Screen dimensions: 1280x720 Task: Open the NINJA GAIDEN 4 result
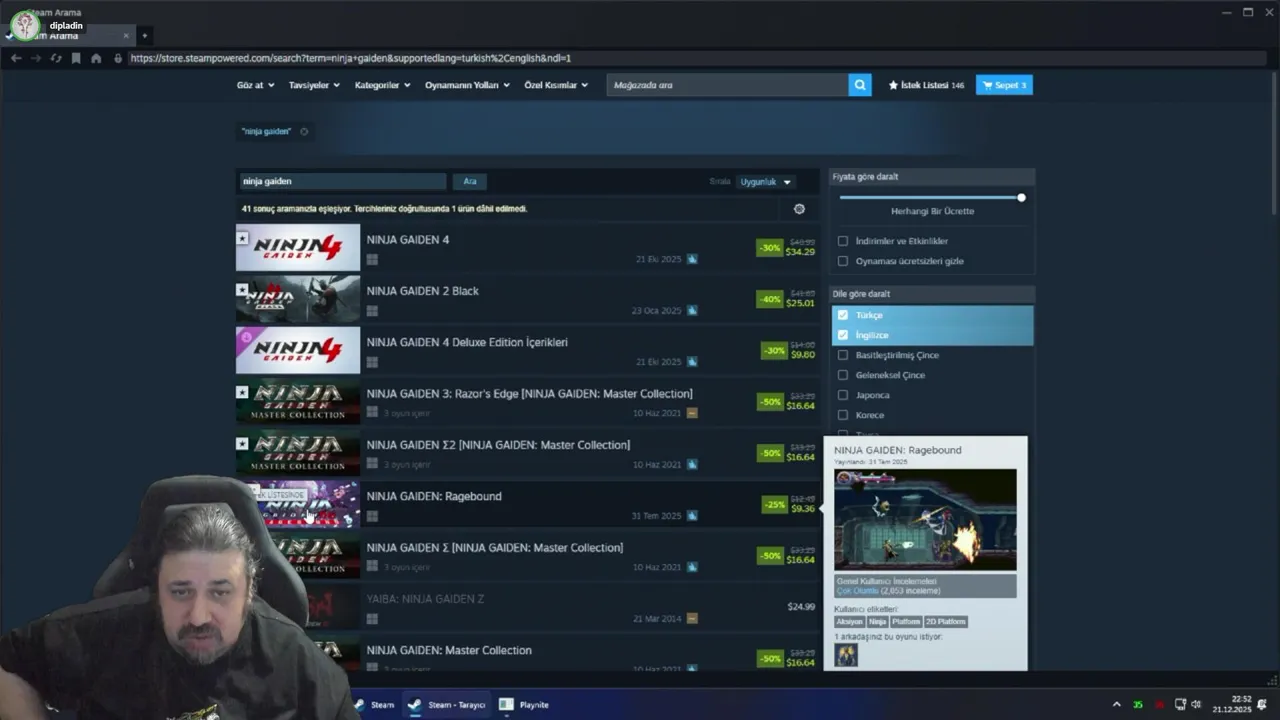point(527,247)
